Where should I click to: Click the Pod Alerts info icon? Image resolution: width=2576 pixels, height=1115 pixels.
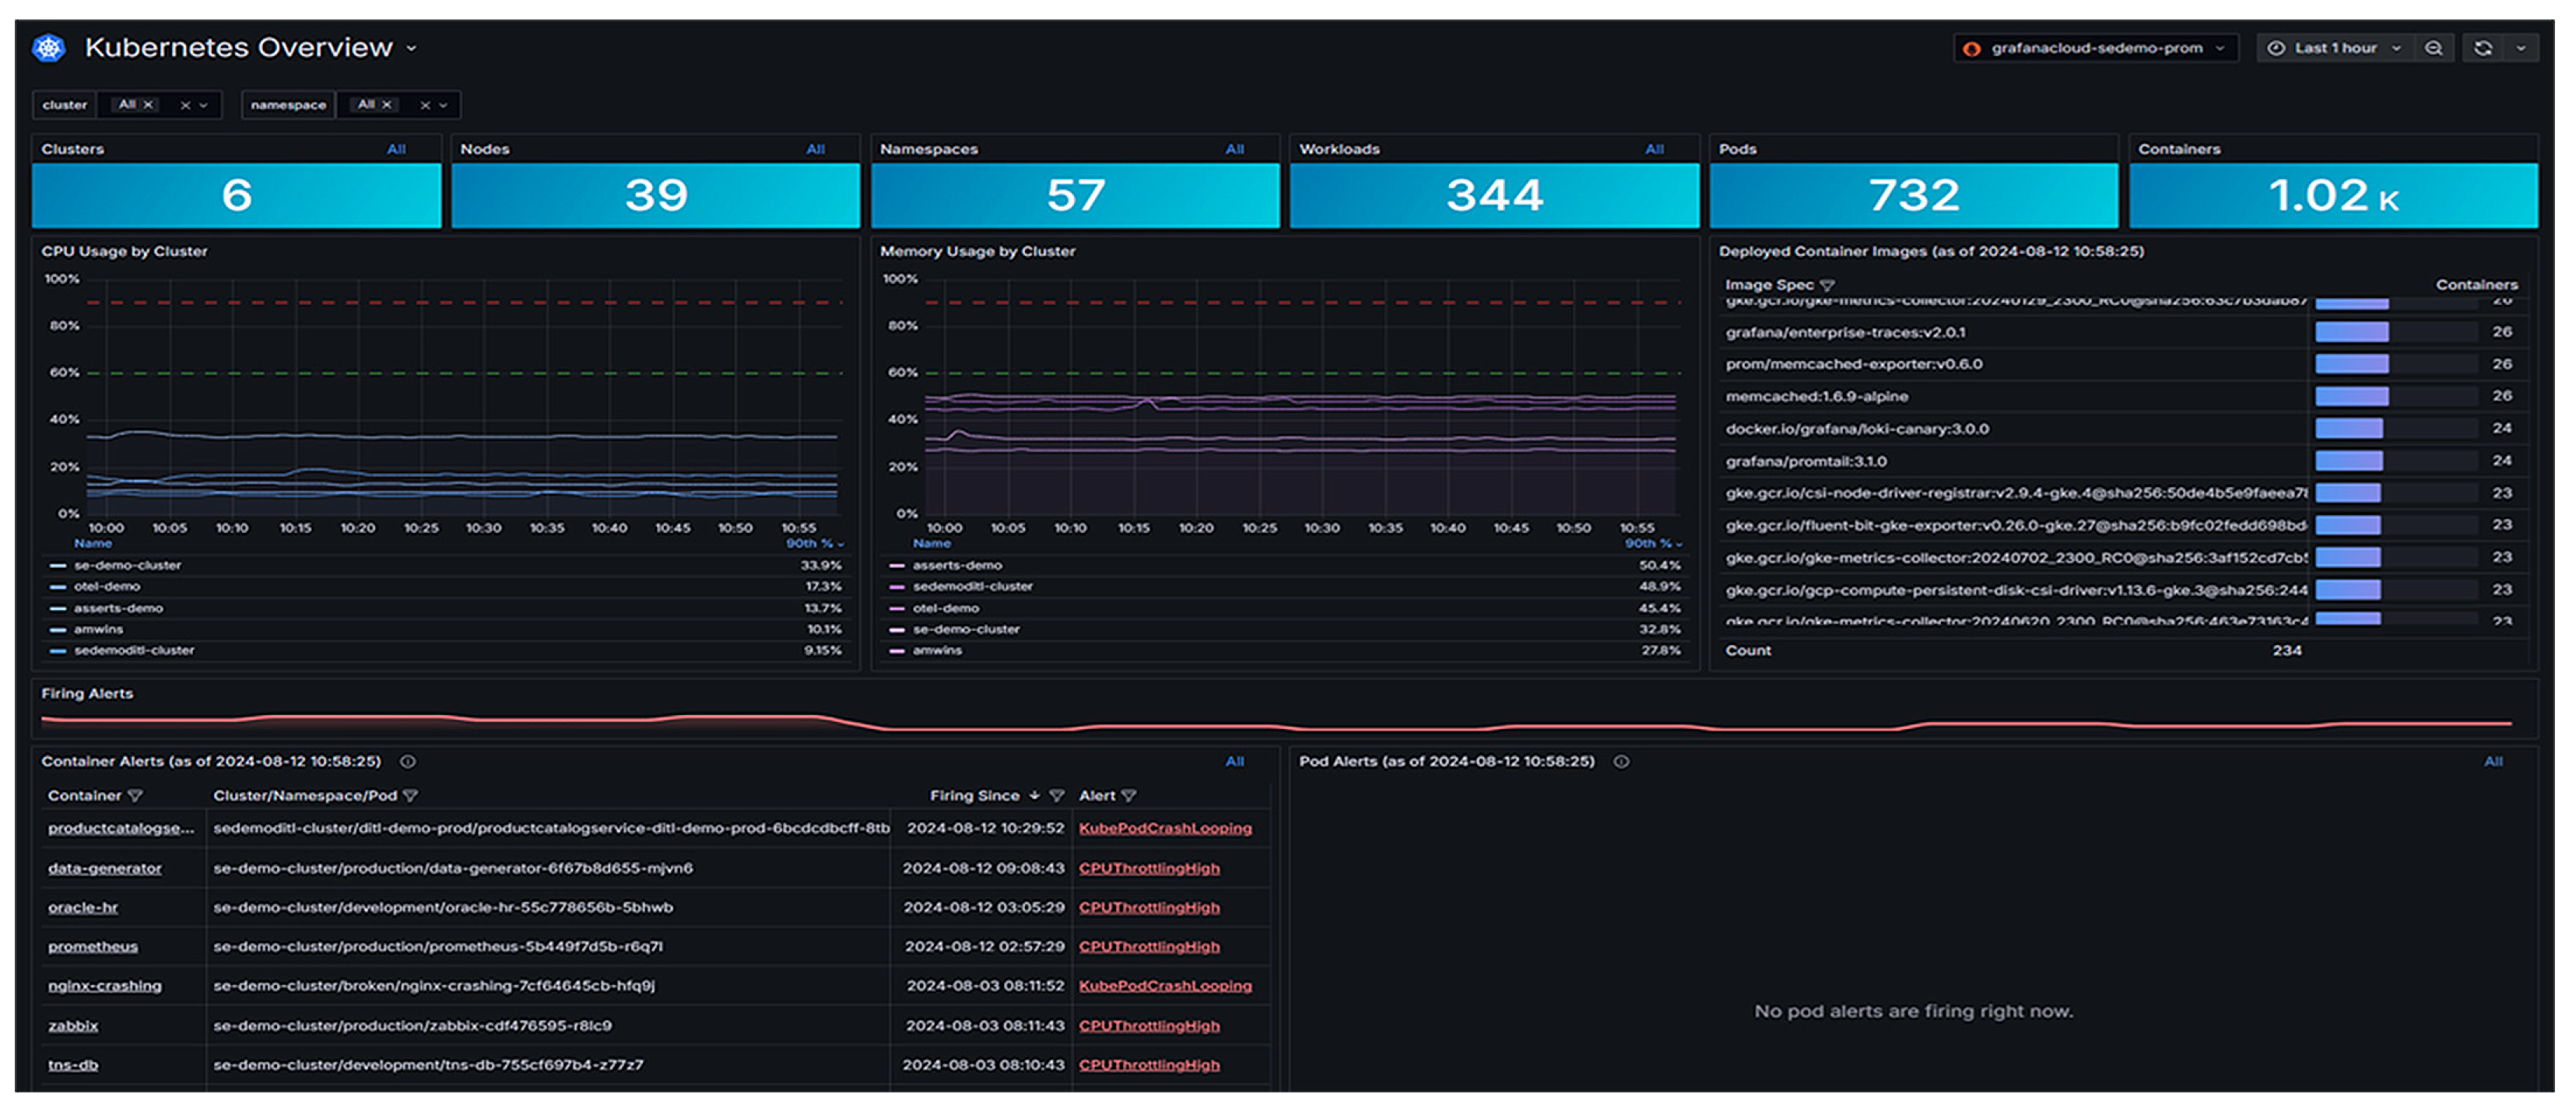pos(1621,762)
